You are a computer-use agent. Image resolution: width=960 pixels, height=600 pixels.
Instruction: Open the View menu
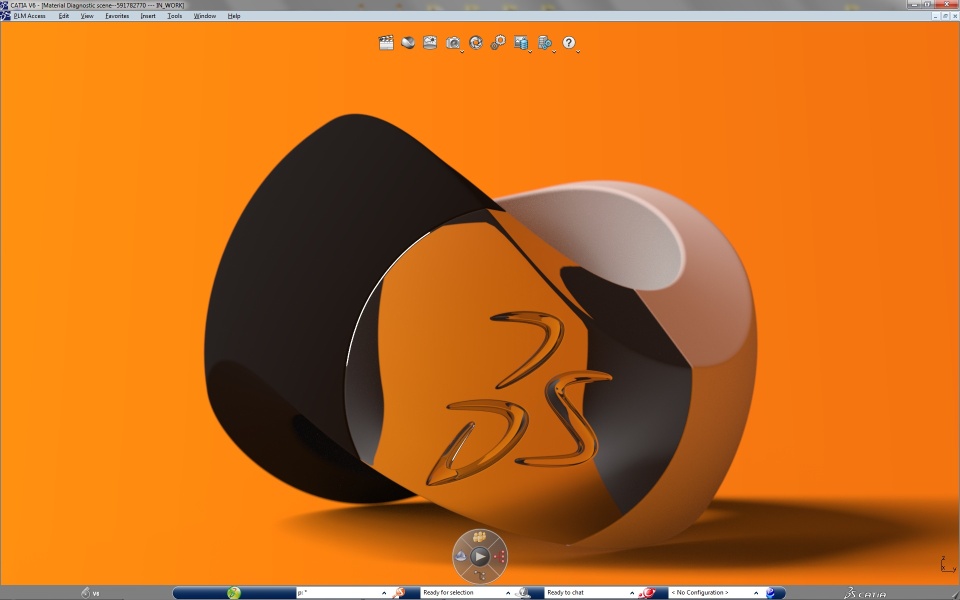(x=87, y=16)
